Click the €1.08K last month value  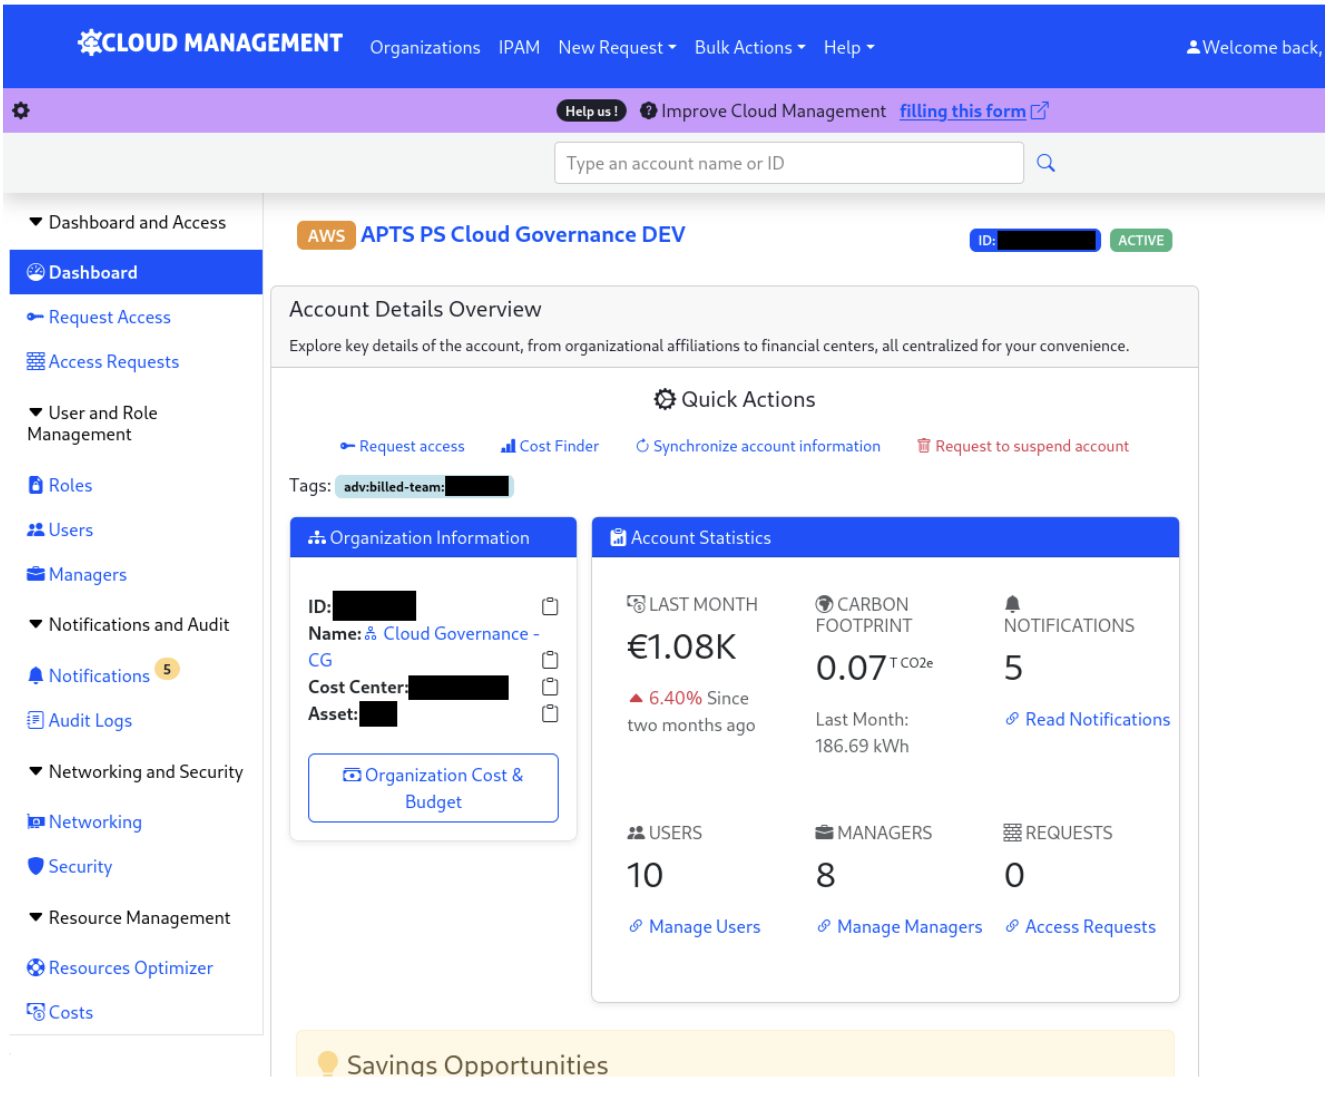point(681,647)
